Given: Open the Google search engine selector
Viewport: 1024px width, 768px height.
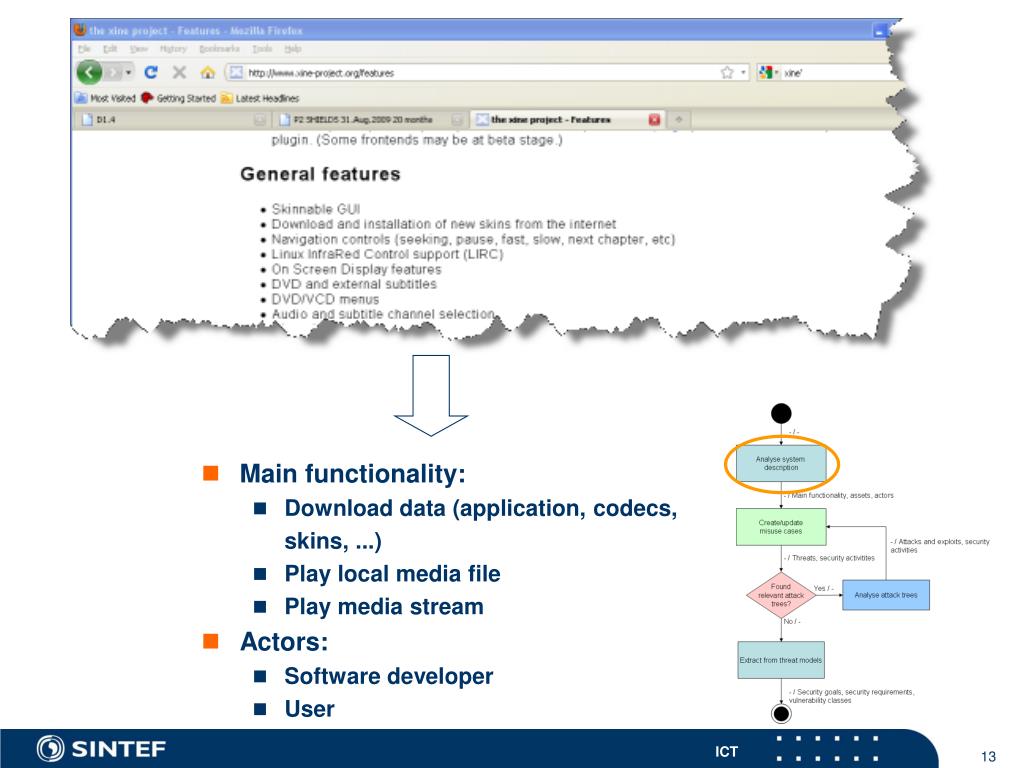Looking at the screenshot, I should click(x=768, y=72).
